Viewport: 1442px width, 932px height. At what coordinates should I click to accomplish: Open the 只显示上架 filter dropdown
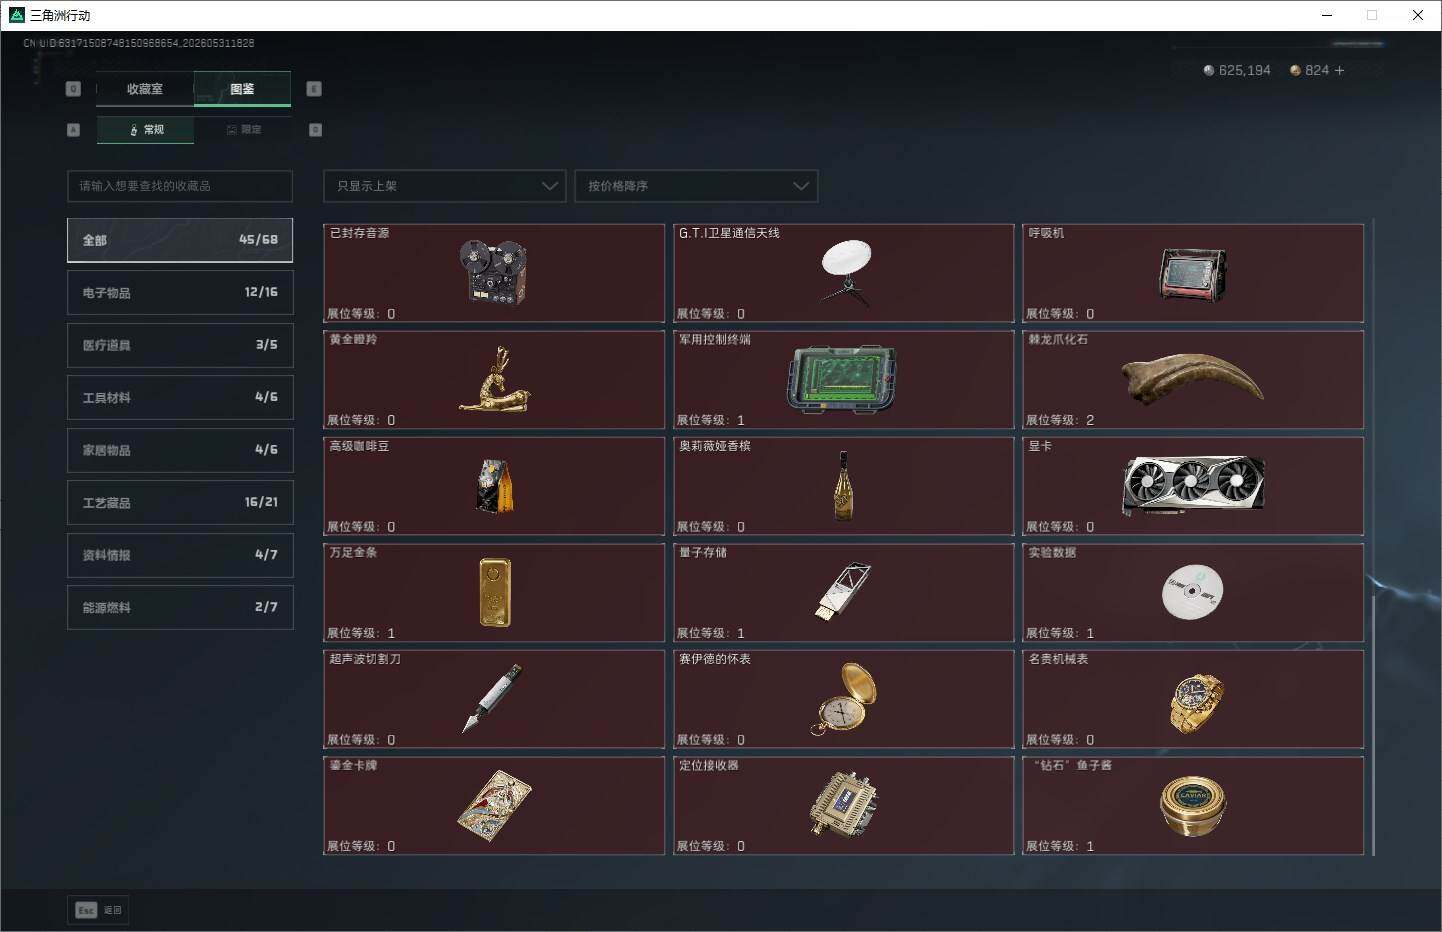pyautogui.click(x=445, y=186)
